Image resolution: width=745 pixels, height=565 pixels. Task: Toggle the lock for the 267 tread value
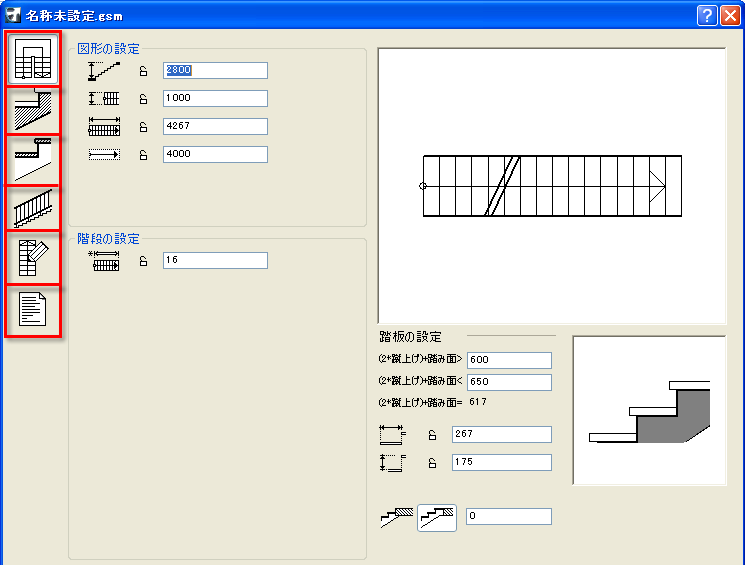tap(432, 435)
